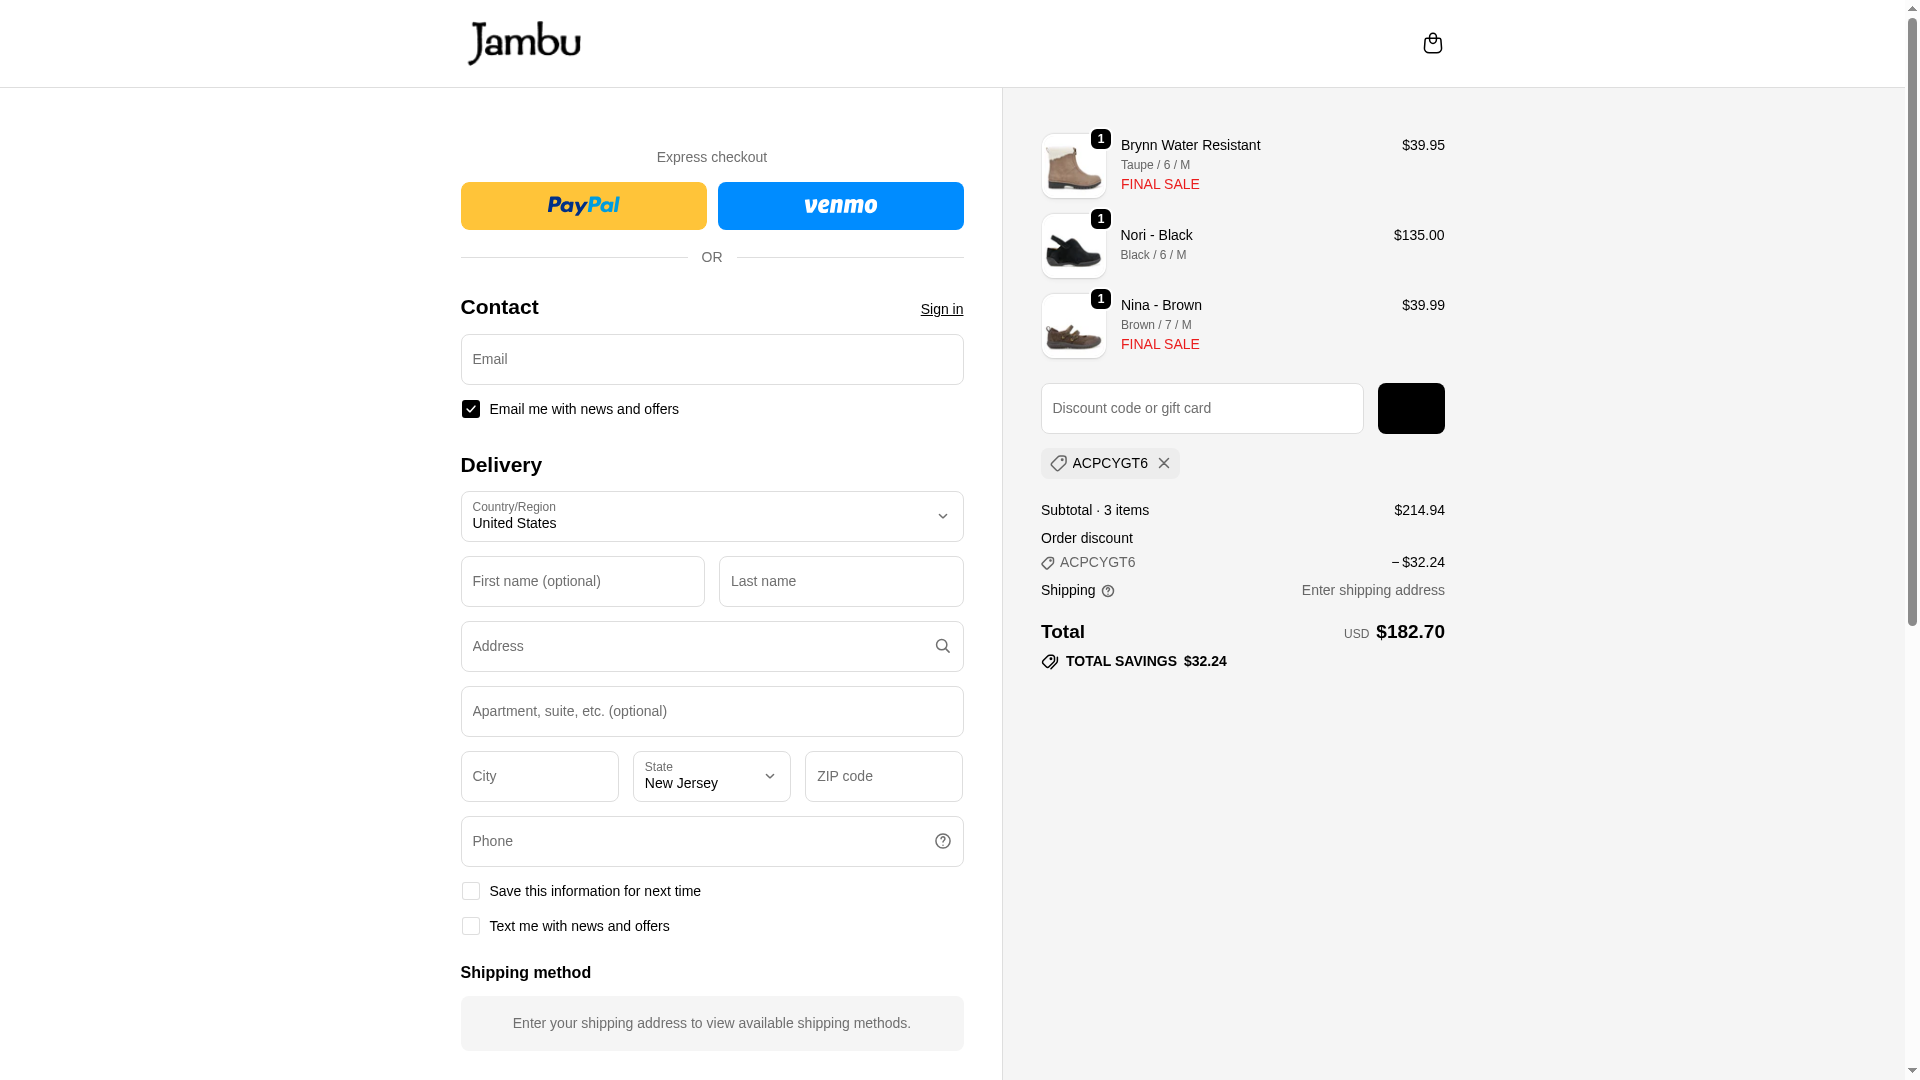Screen dimensions: 1920x1080
Task: Click the phone field help icon
Action: coord(942,841)
